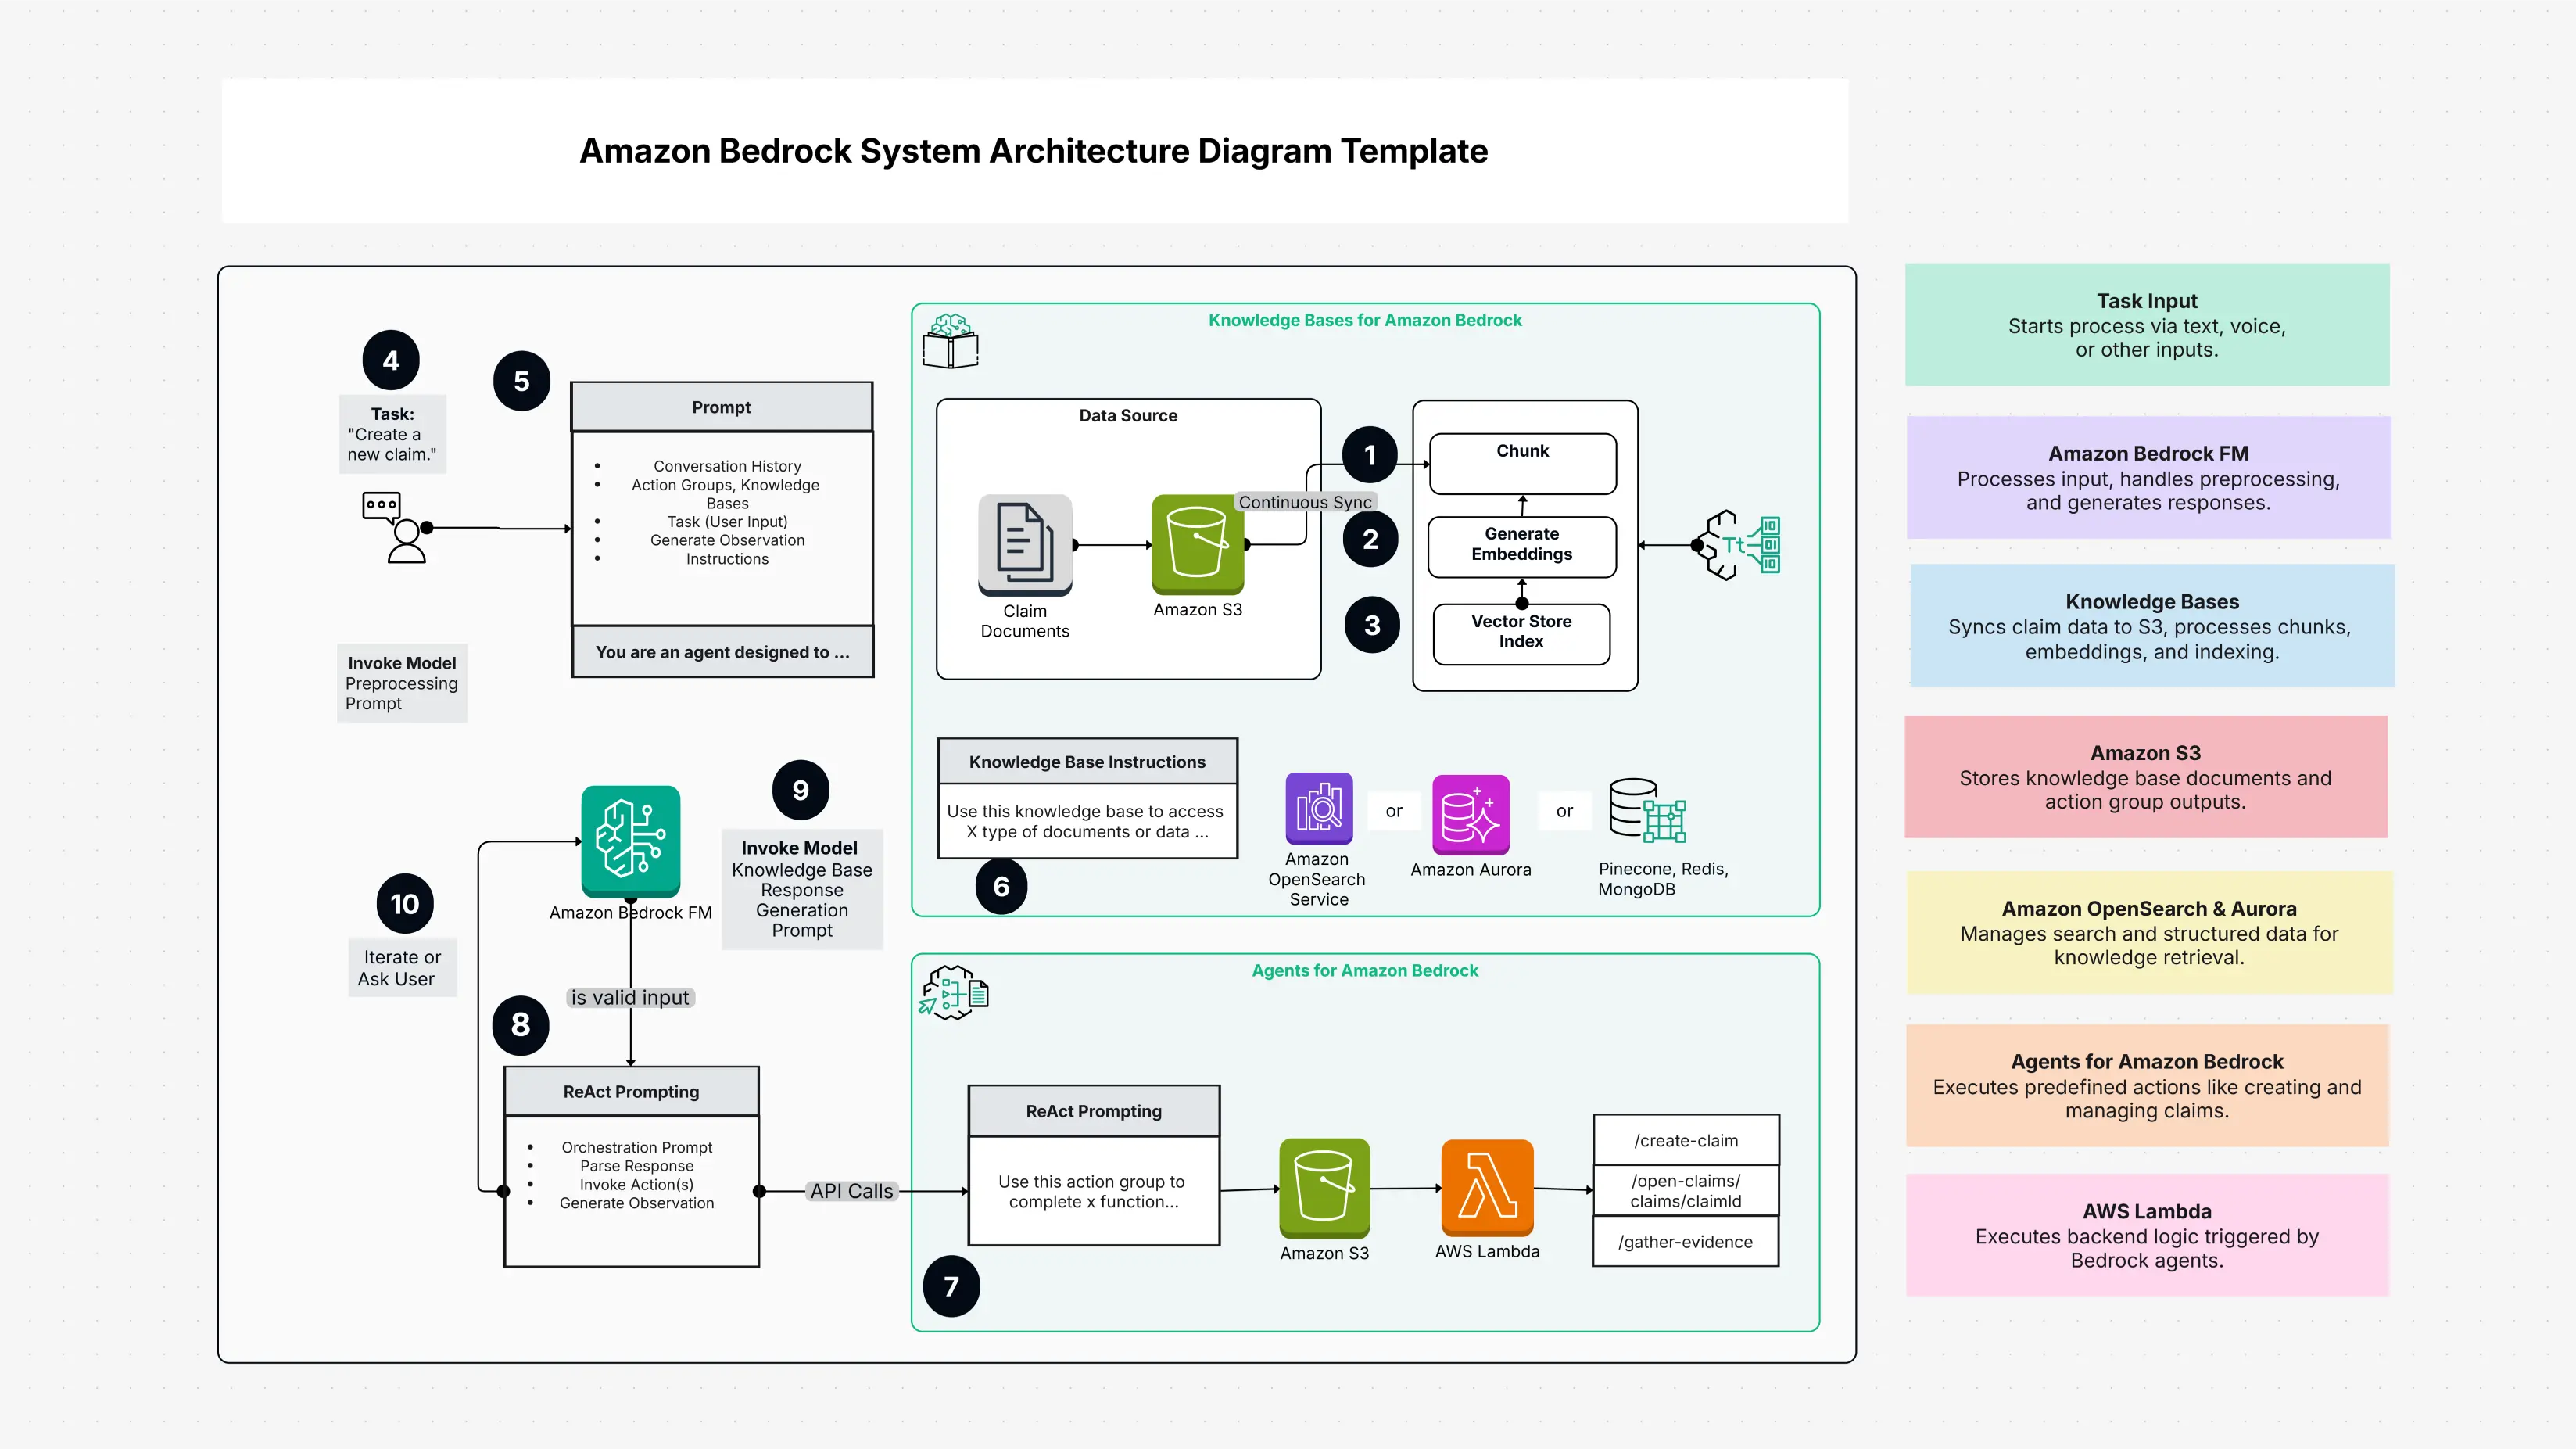This screenshot has width=2576, height=1449.
Task: Select the pink AWS Lambda legend card
Action: pyautogui.click(x=2147, y=1235)
